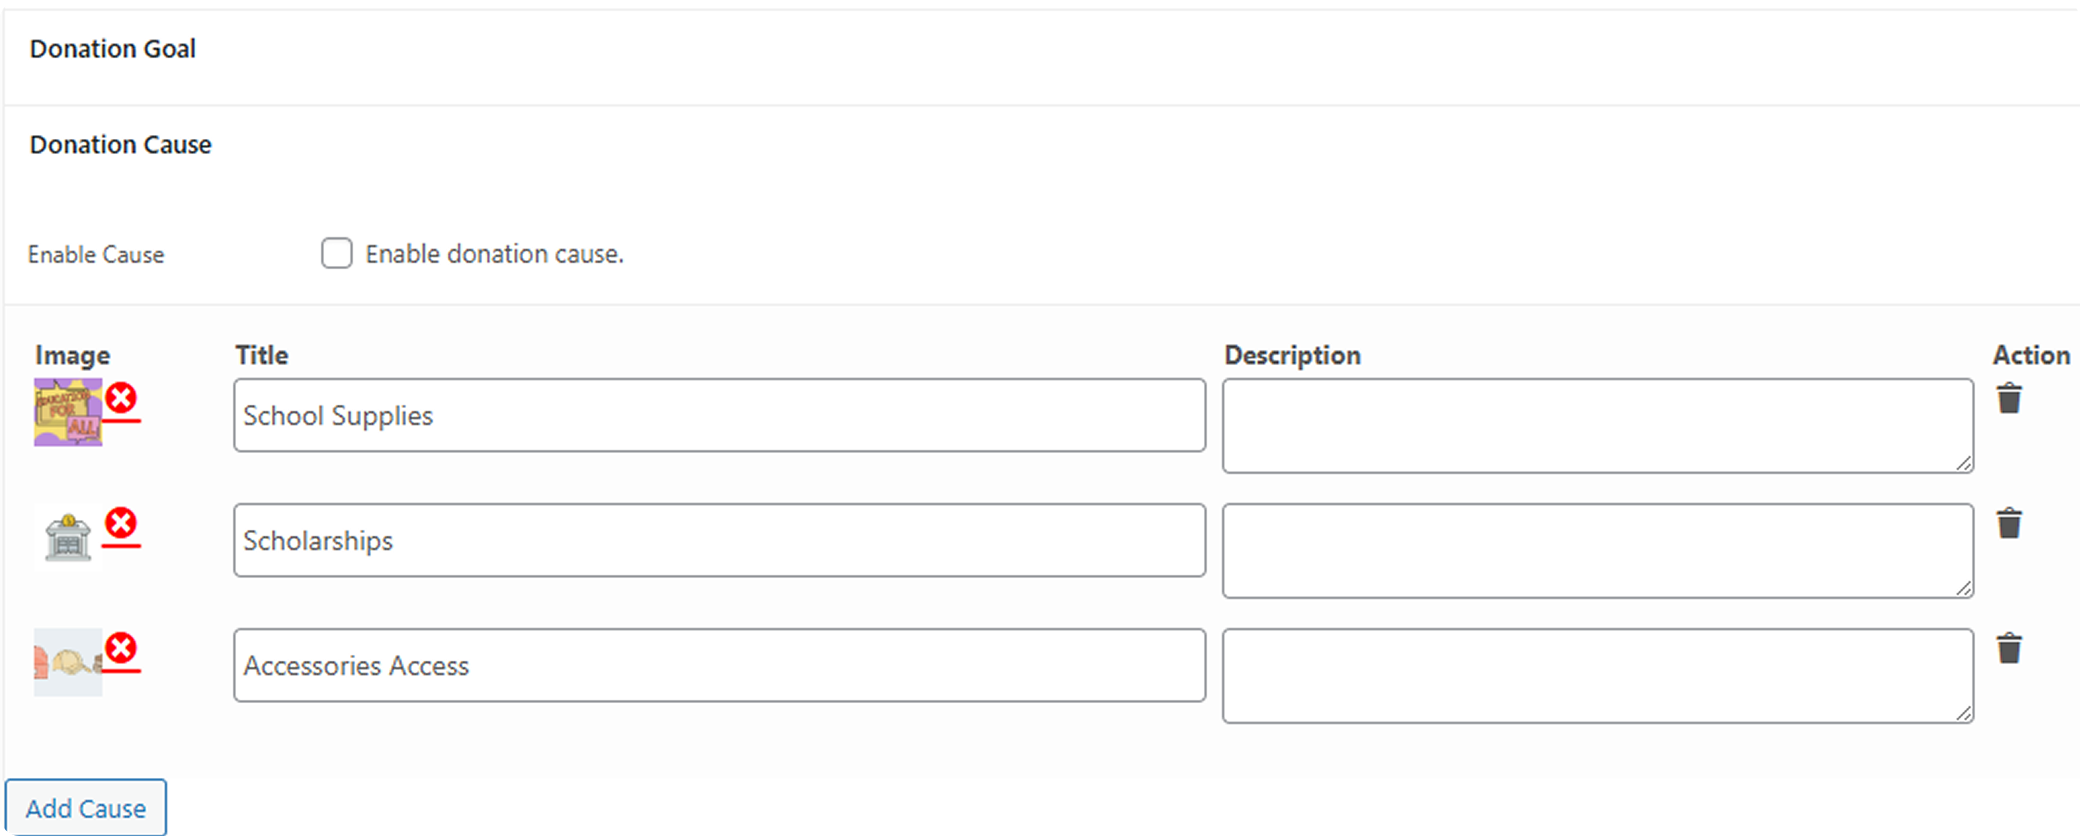Open the School Supplies image thumbnail
Screen dimensions: 2080x836
pyautogui.click(x=67, y=413)
